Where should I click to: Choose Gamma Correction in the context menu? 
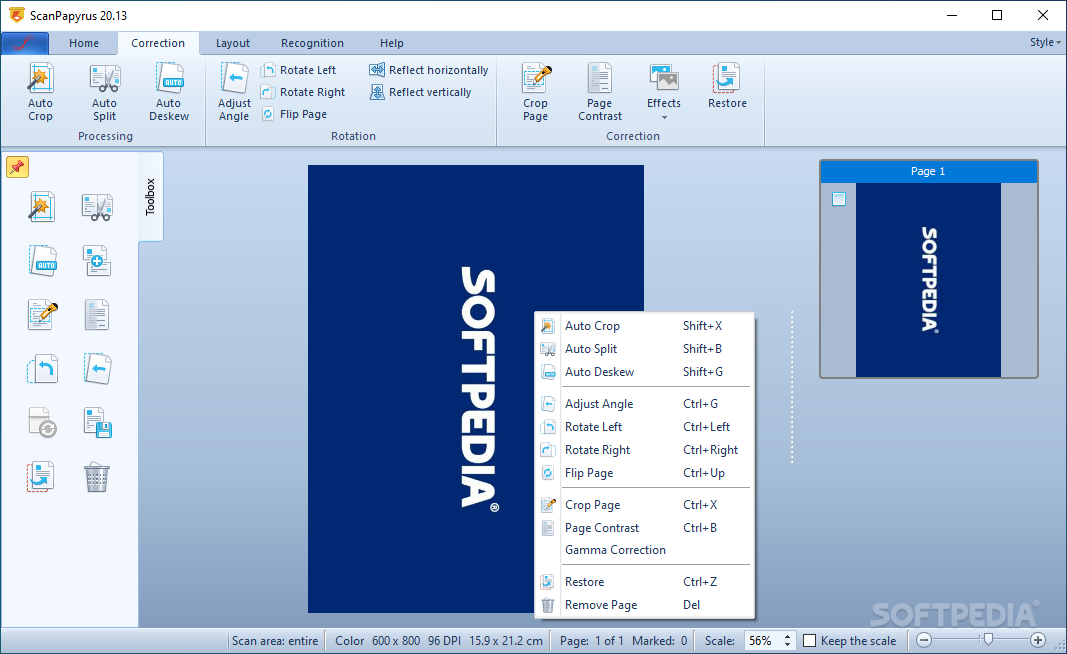pyautogui.click(x=644, y=550)
